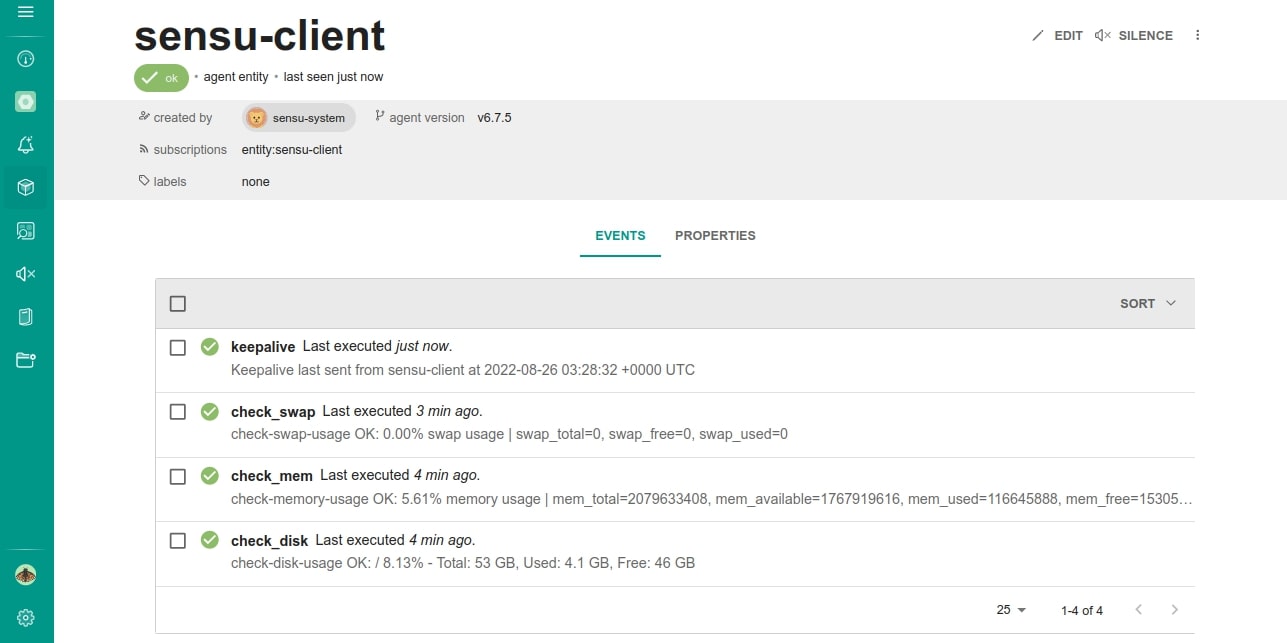Click the check_mem green status icon
The image size is (1287, 643).
click(x=209, y=475)
